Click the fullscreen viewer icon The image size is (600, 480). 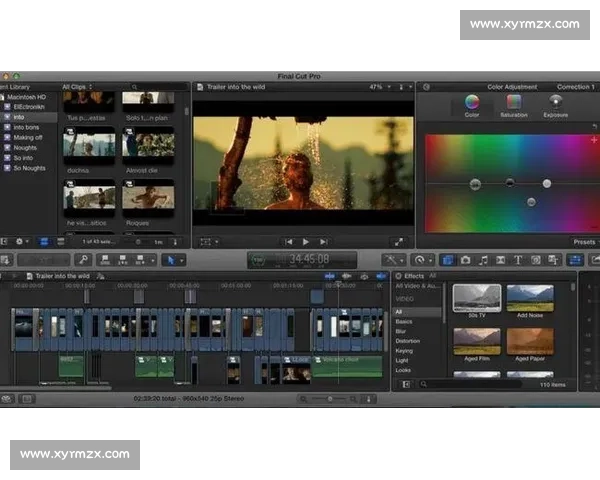coord(398,241)
